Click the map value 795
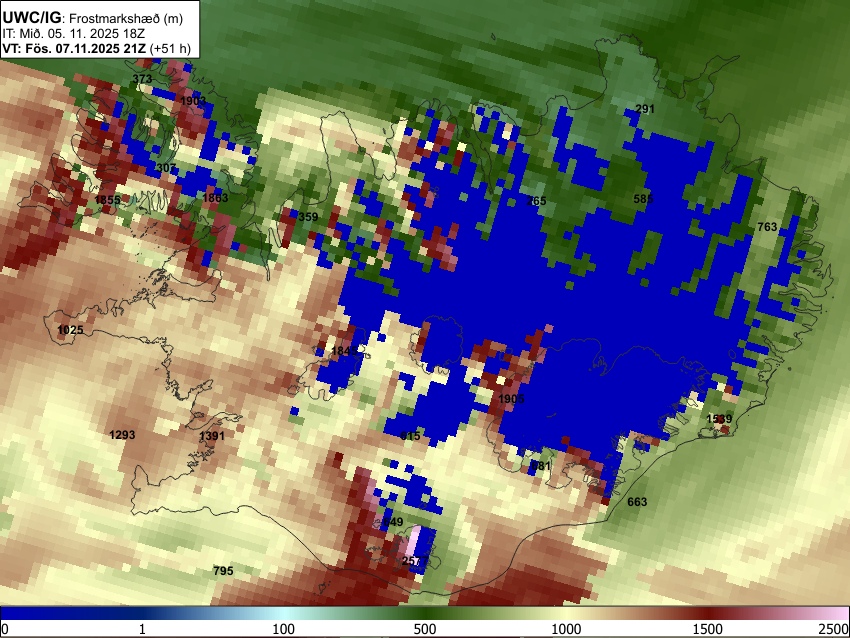 223,571
